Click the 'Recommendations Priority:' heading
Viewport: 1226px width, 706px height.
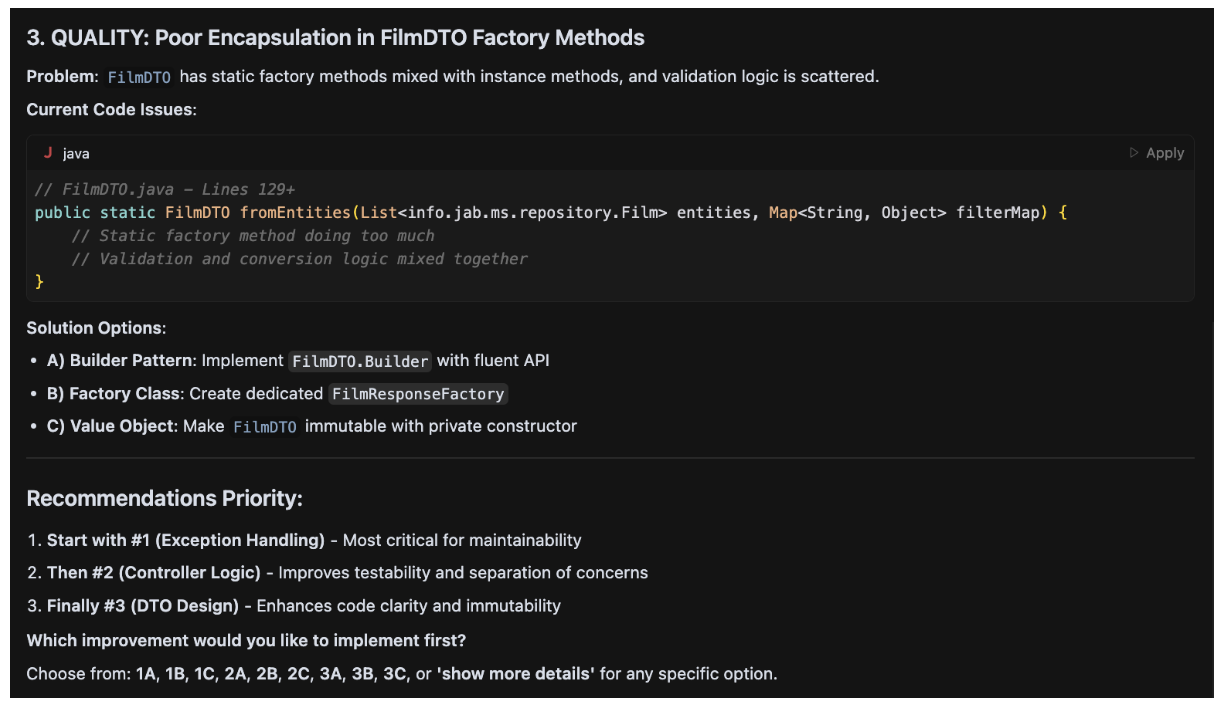(x=164, y=498)
